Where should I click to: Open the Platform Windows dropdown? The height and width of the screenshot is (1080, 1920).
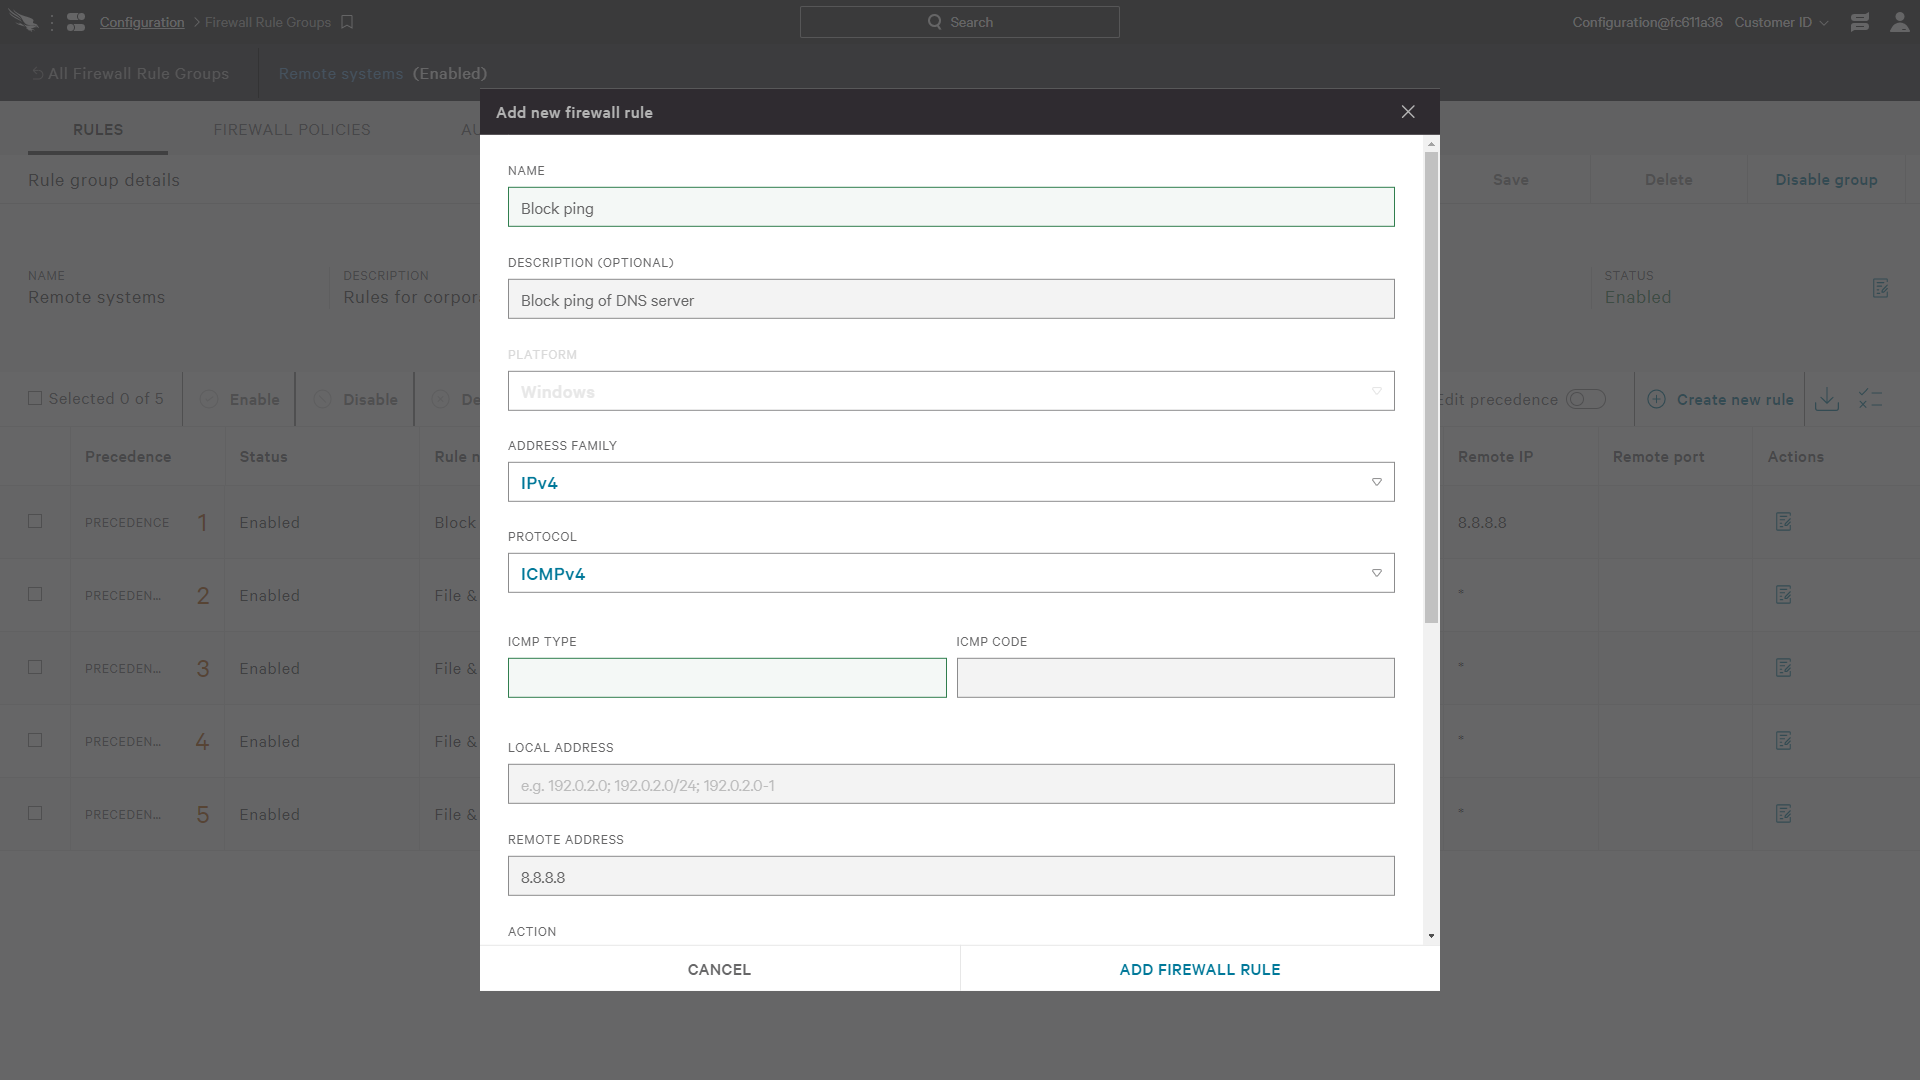pos(951,391)
